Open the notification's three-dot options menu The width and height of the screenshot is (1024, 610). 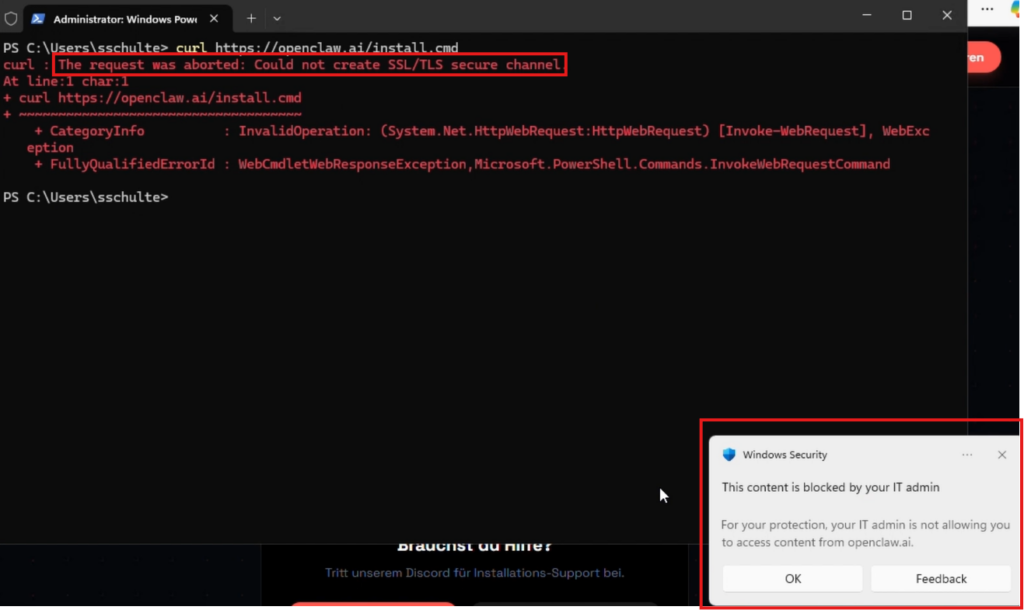967,455
